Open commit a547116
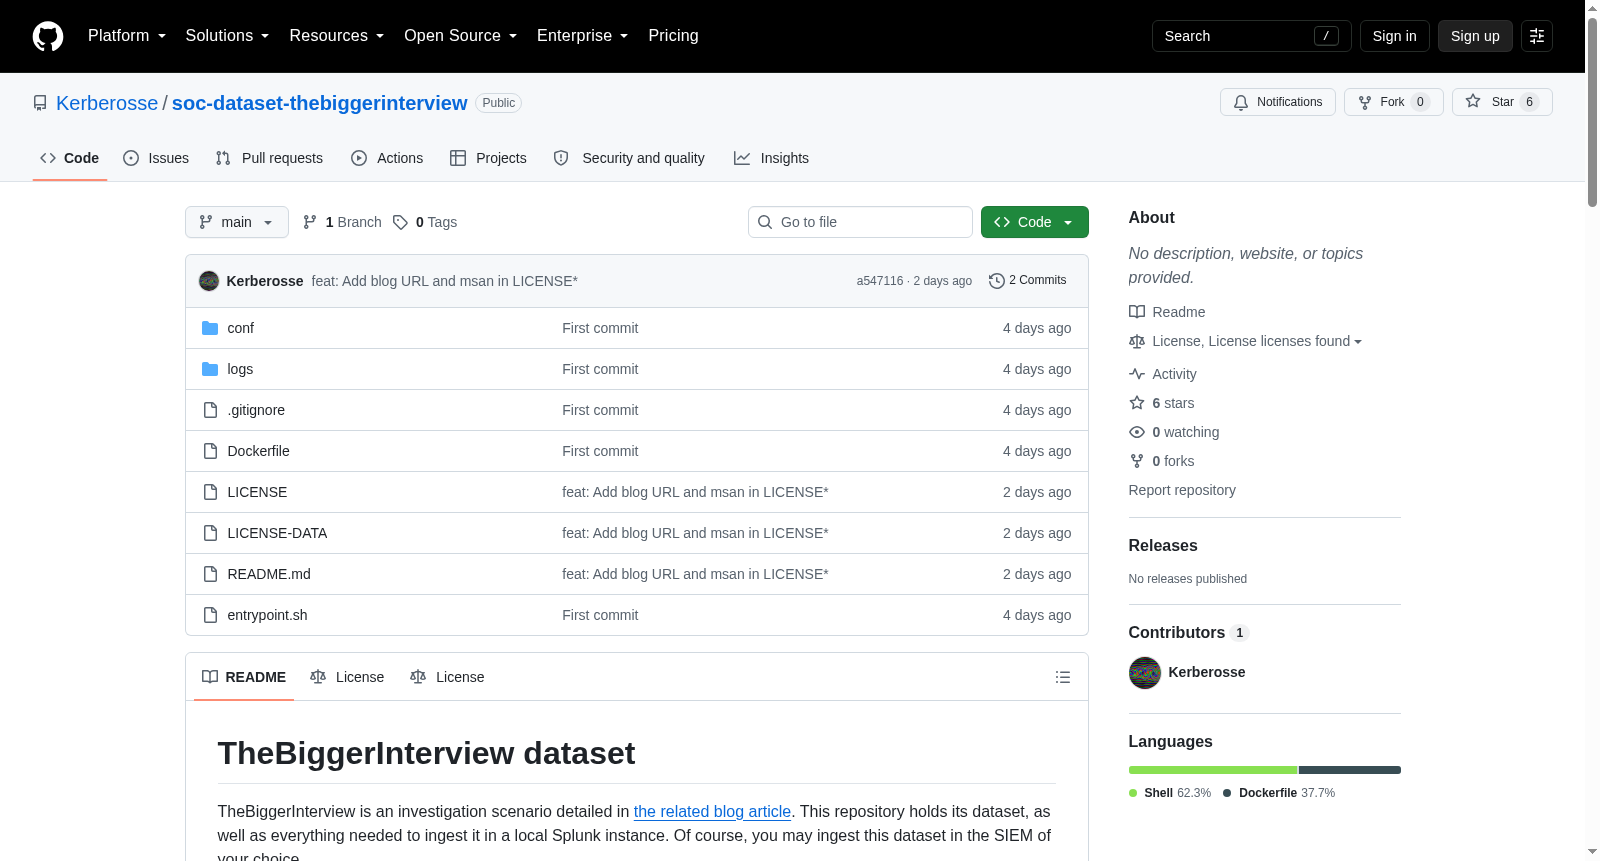 click(x=880, y=281)
